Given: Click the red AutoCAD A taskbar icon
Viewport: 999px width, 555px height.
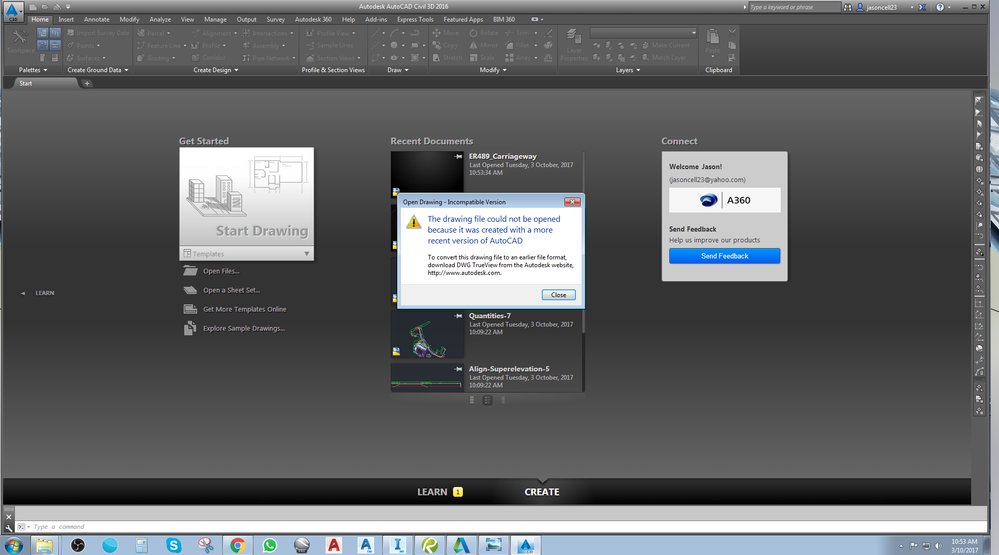Looking at the screenshot, I should point(334,545).
